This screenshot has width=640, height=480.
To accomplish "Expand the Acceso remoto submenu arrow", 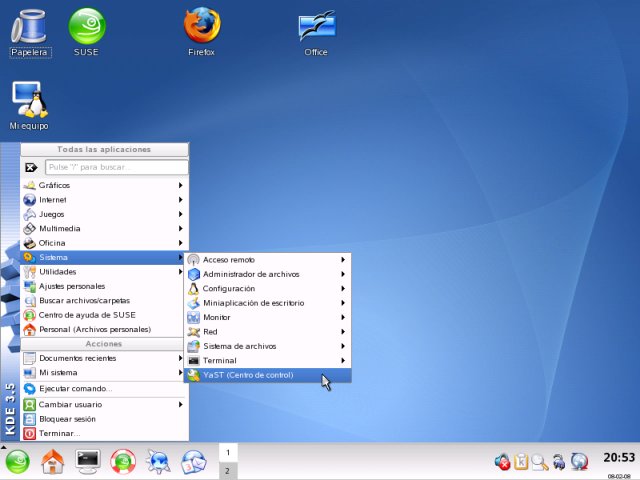I will (343, 260).
